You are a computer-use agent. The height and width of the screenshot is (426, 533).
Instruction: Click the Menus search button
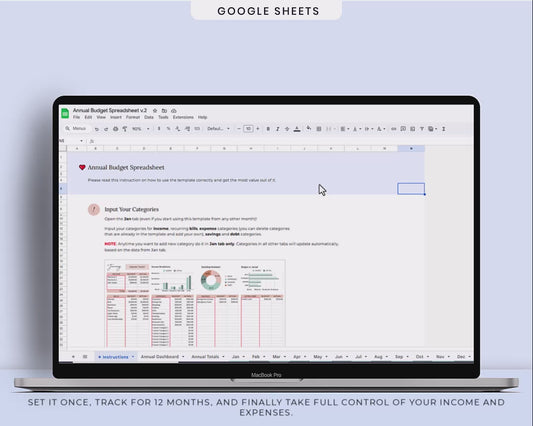76,129
